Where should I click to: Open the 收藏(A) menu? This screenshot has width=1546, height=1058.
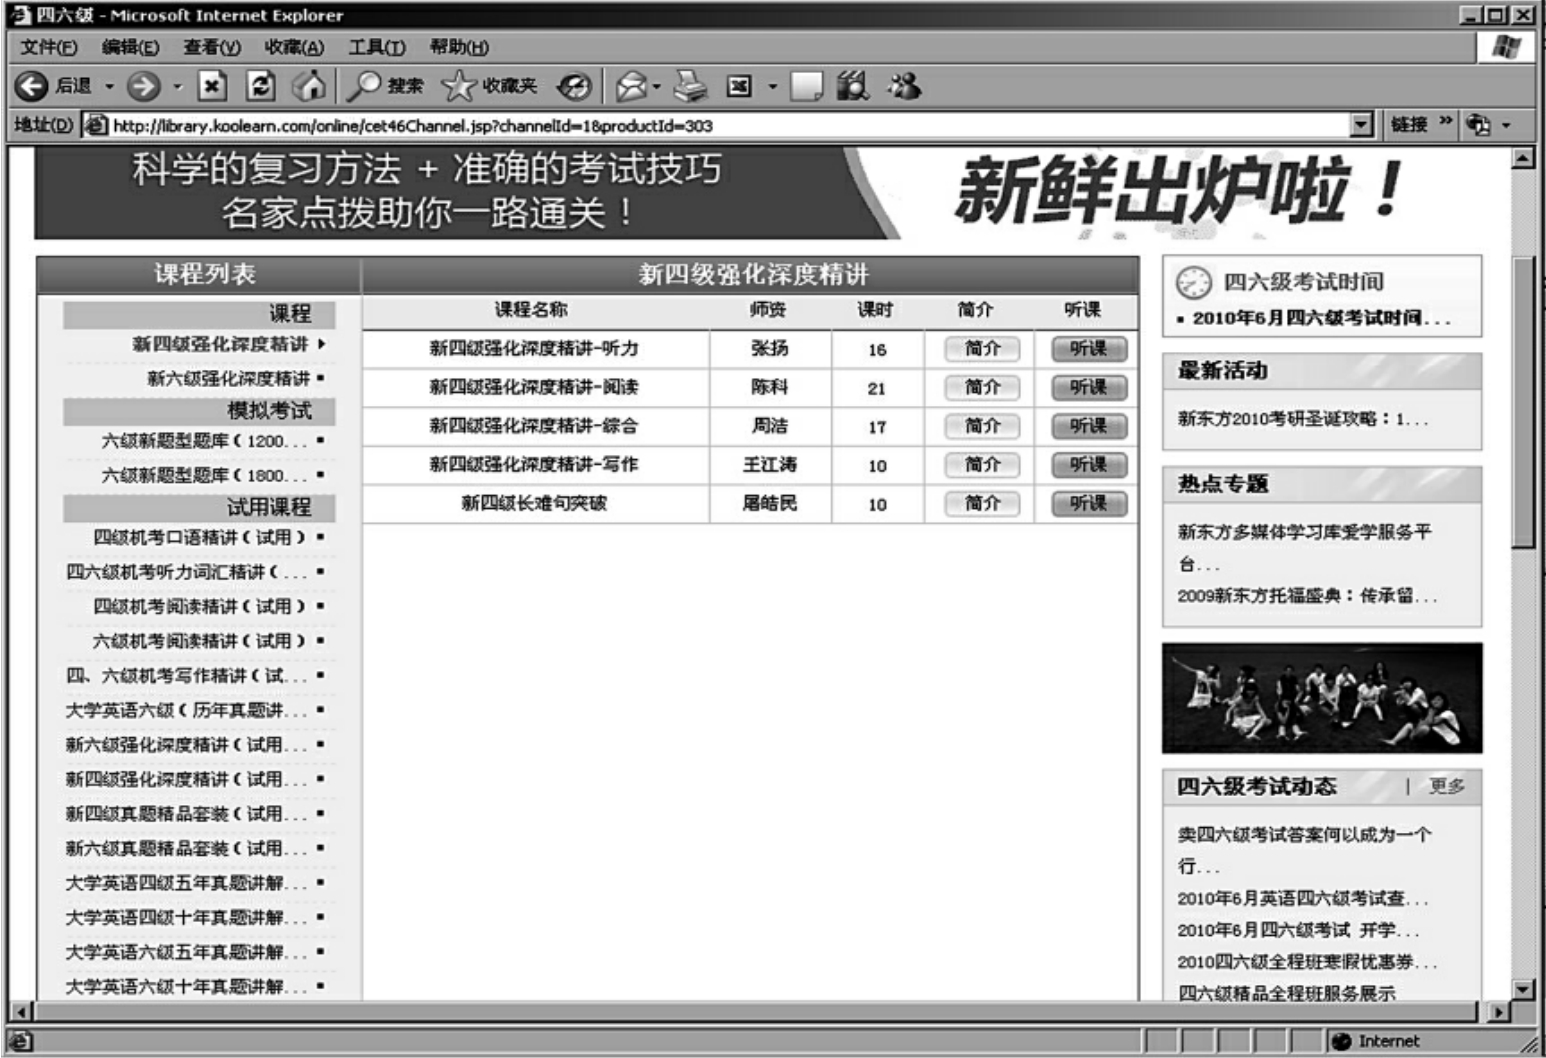[x=294, y=47]
